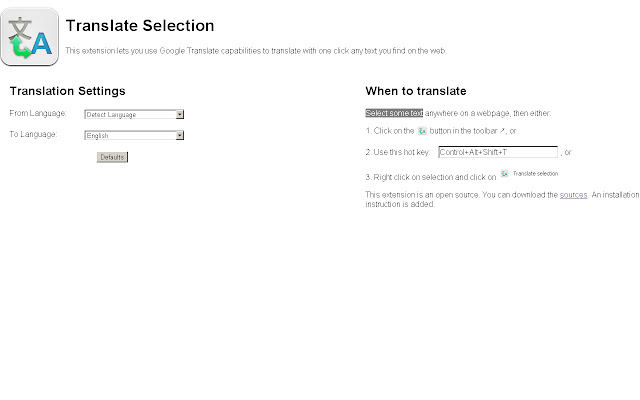This screenshot has width=640, height=400.
Task: Click the "When to translate" heading
Action: pyautogui.click(x=415, y=91)
